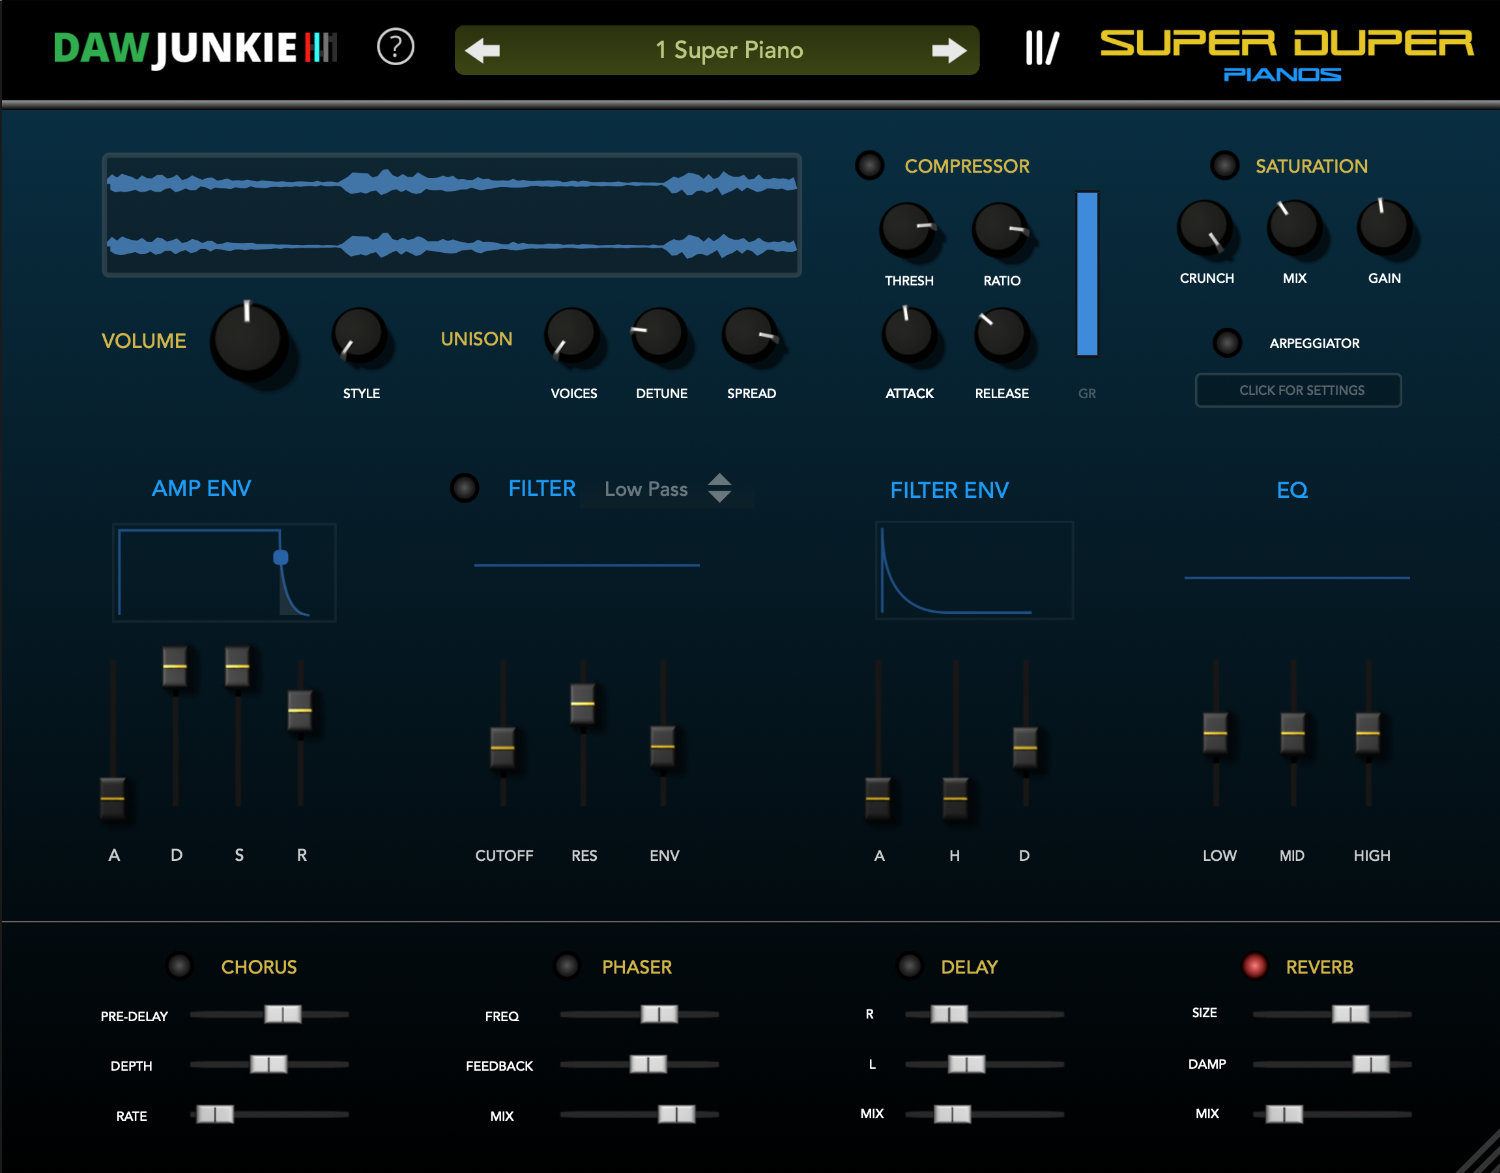1500x1173 pixels.
Task: Click the unison Voices knob
Action: click(x=573, y=336)
